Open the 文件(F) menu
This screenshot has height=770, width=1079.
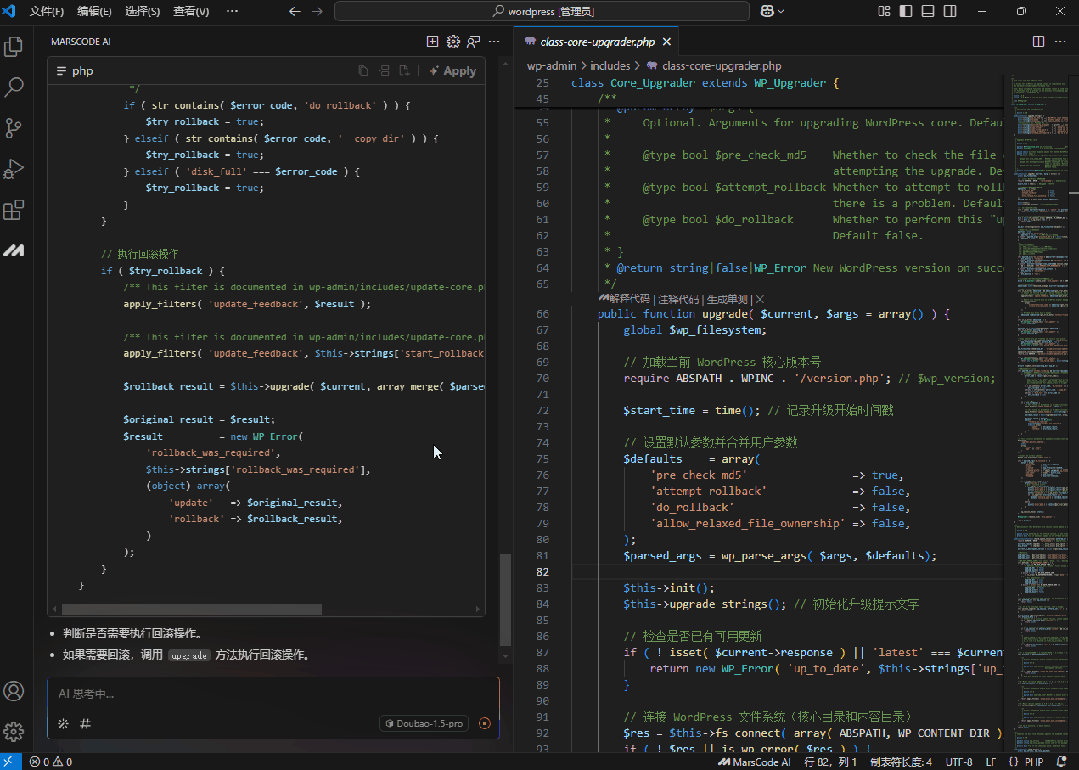(x=47, y=12)
